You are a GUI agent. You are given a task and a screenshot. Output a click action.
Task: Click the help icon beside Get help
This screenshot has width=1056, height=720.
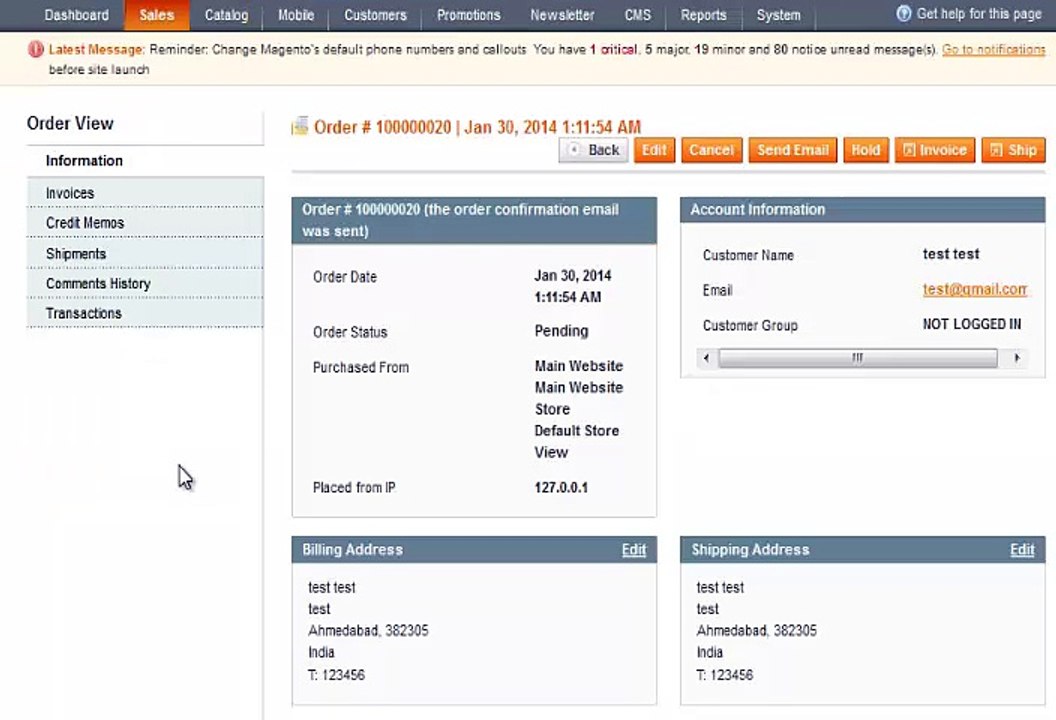[x=903, y=13]
